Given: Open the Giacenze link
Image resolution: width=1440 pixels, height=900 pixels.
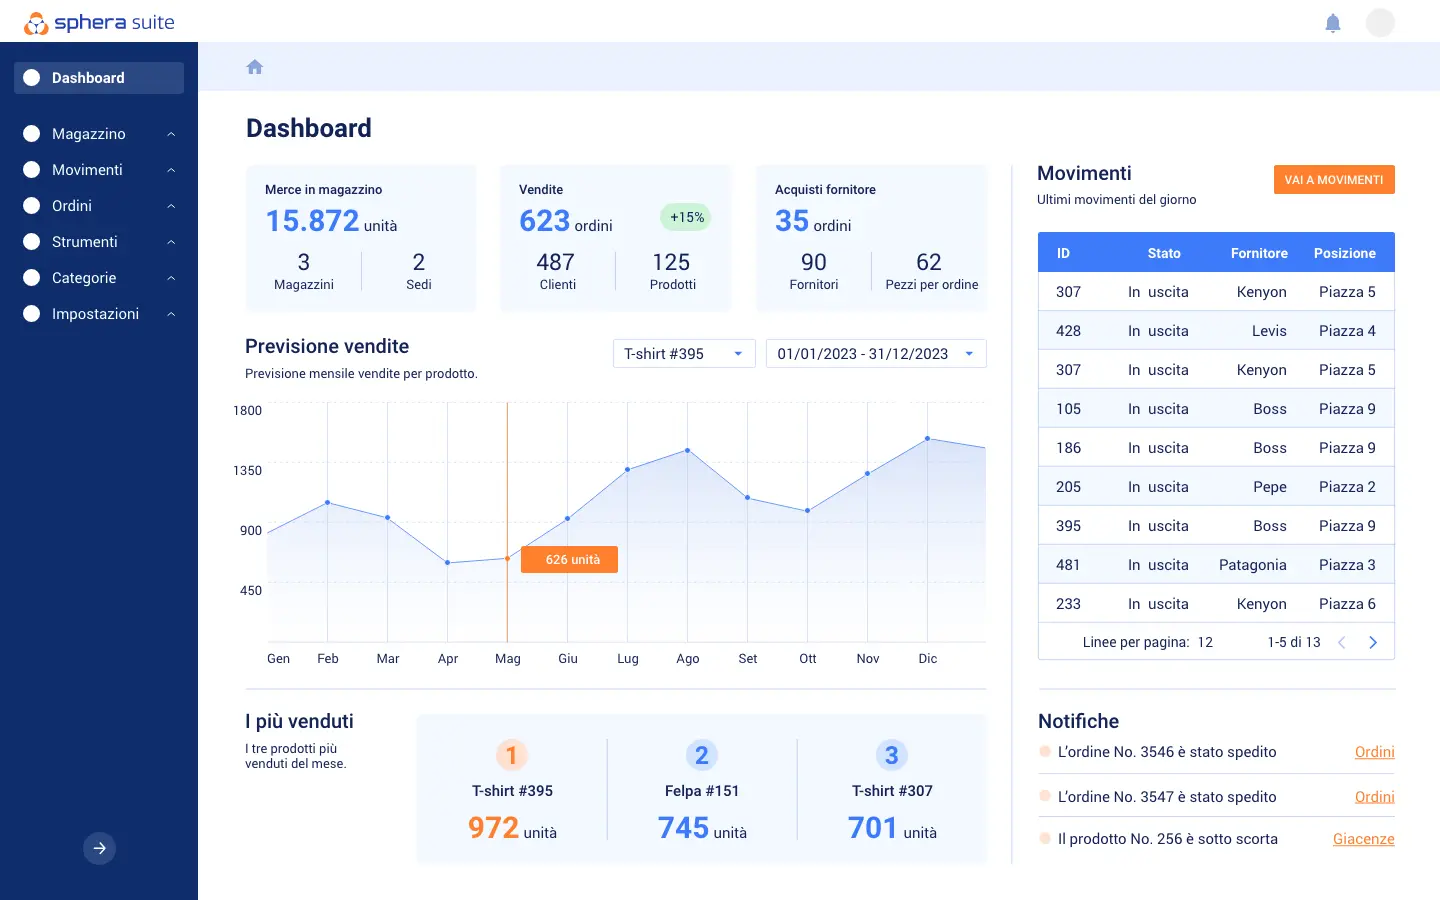Looking at the screenshot, I should click(x=1364, y=839).
